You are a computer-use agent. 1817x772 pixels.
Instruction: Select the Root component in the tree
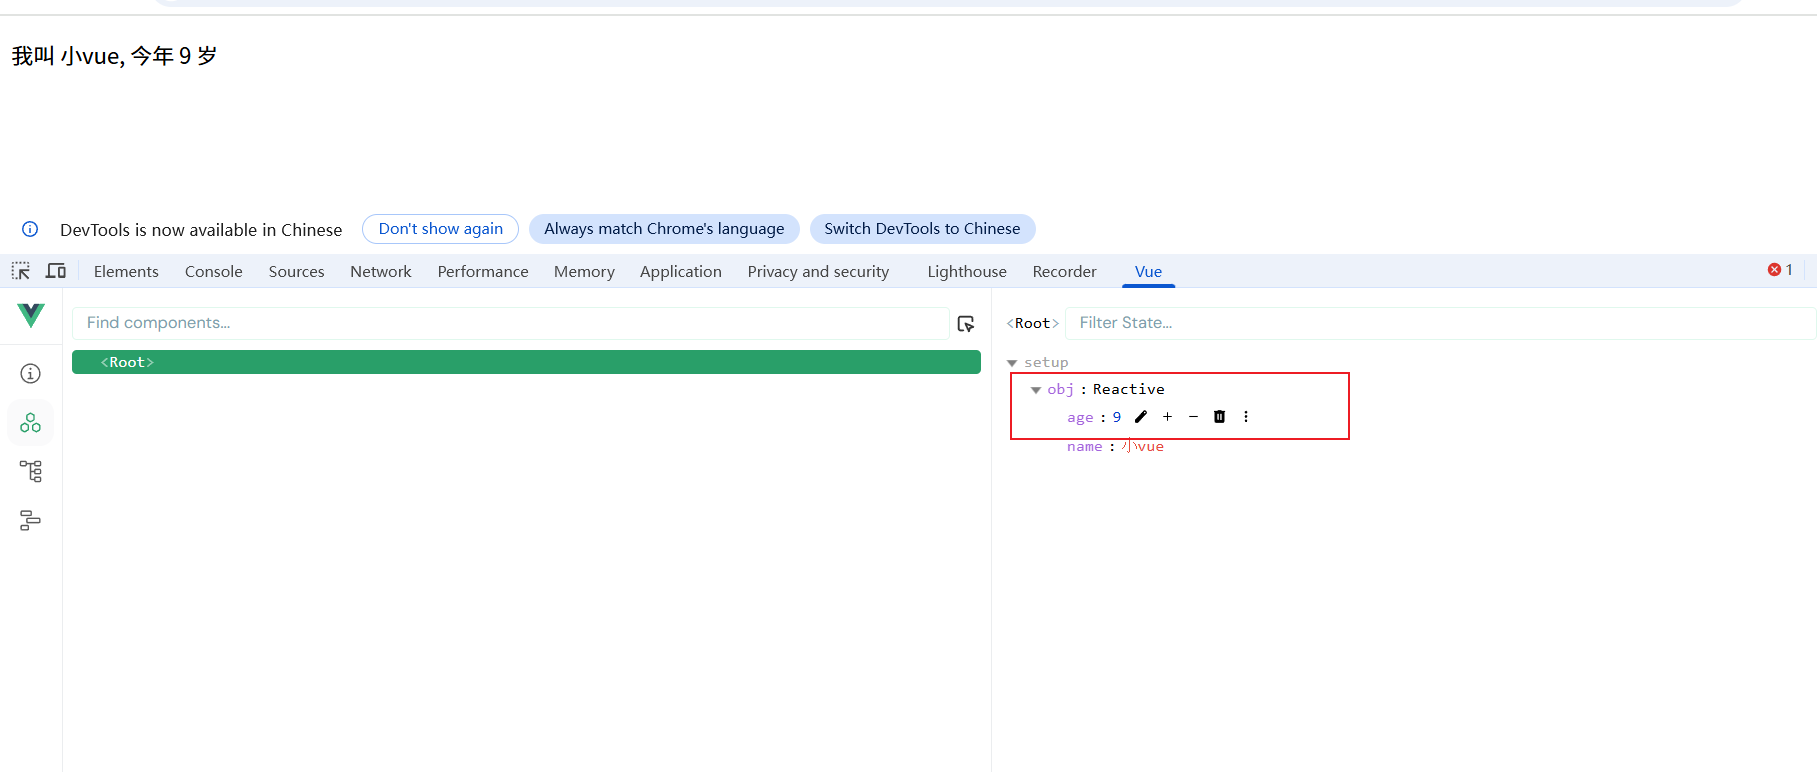526,362
